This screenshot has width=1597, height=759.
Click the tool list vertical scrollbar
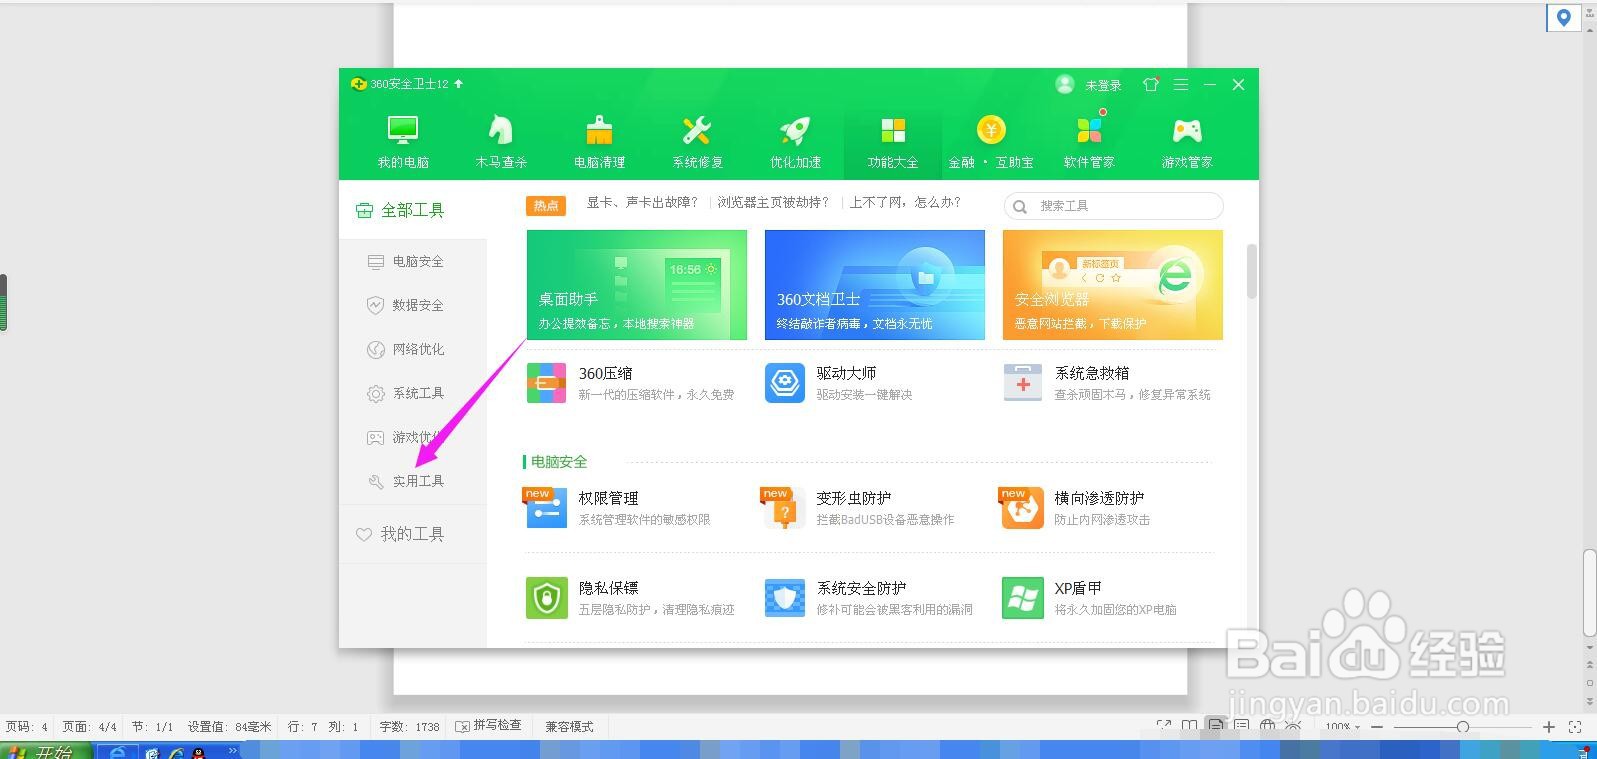coord(1251,271)
